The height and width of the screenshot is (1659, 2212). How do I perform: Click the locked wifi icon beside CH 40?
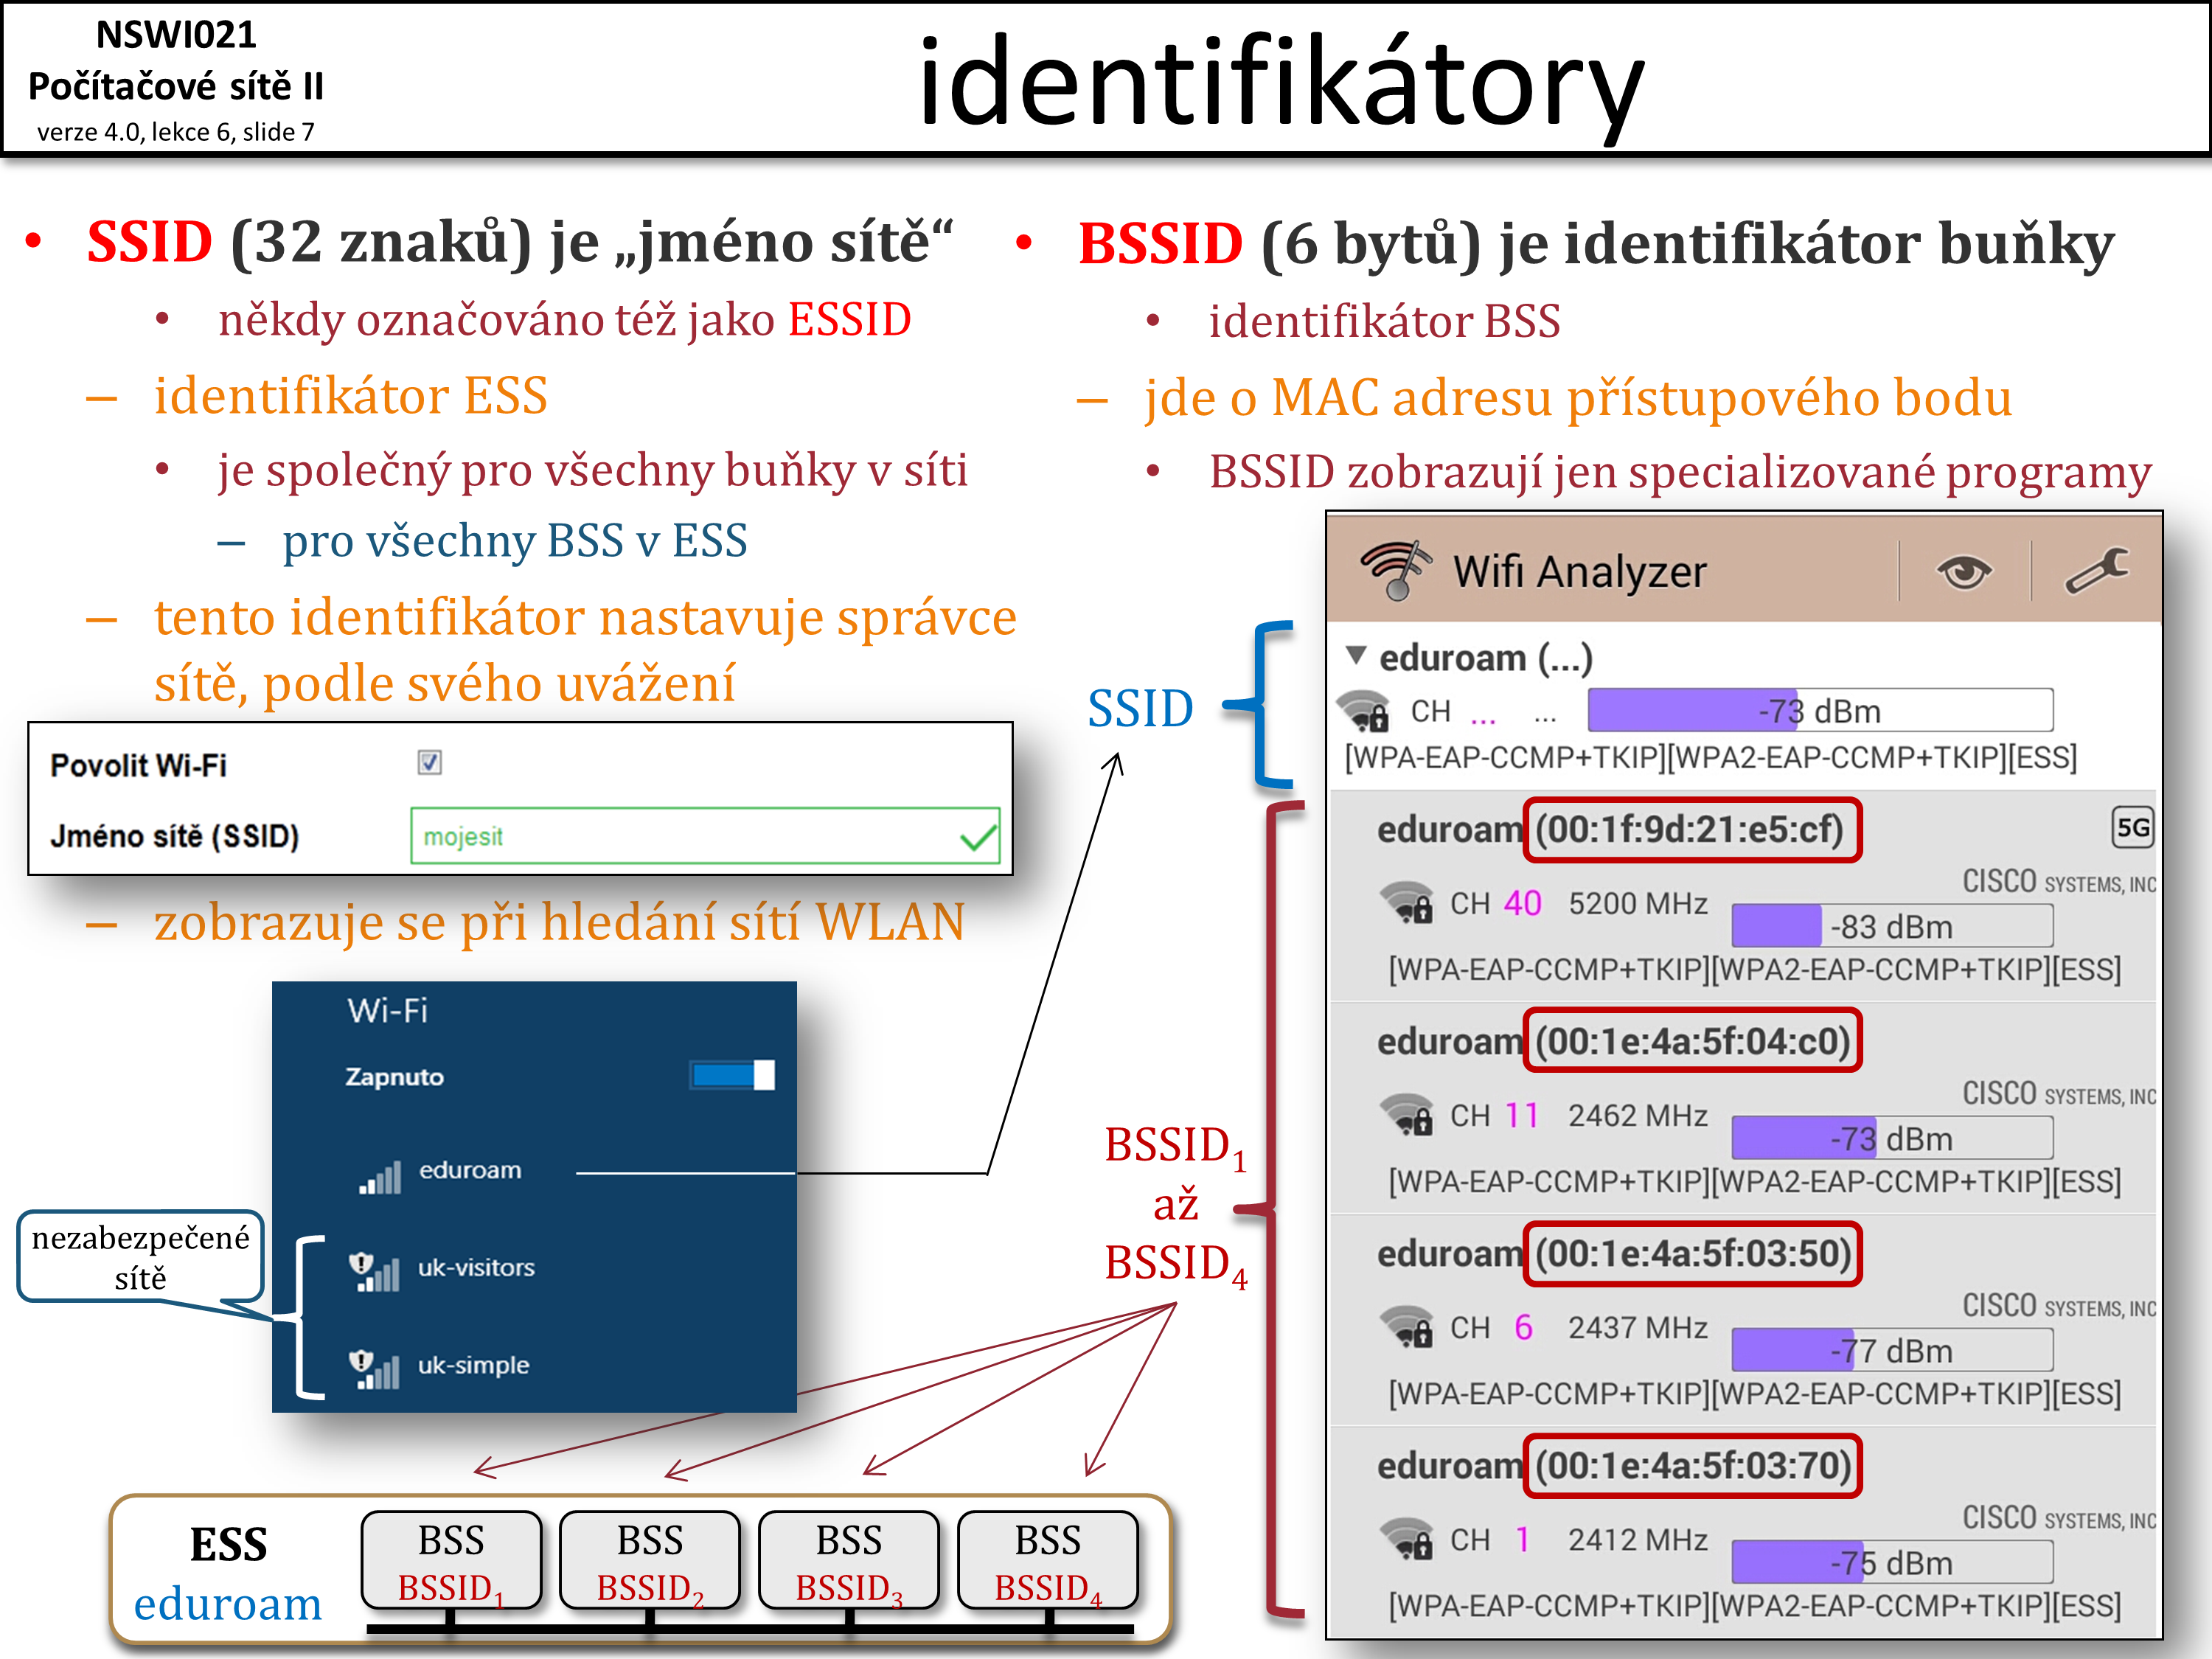[x=1407, y=903]
